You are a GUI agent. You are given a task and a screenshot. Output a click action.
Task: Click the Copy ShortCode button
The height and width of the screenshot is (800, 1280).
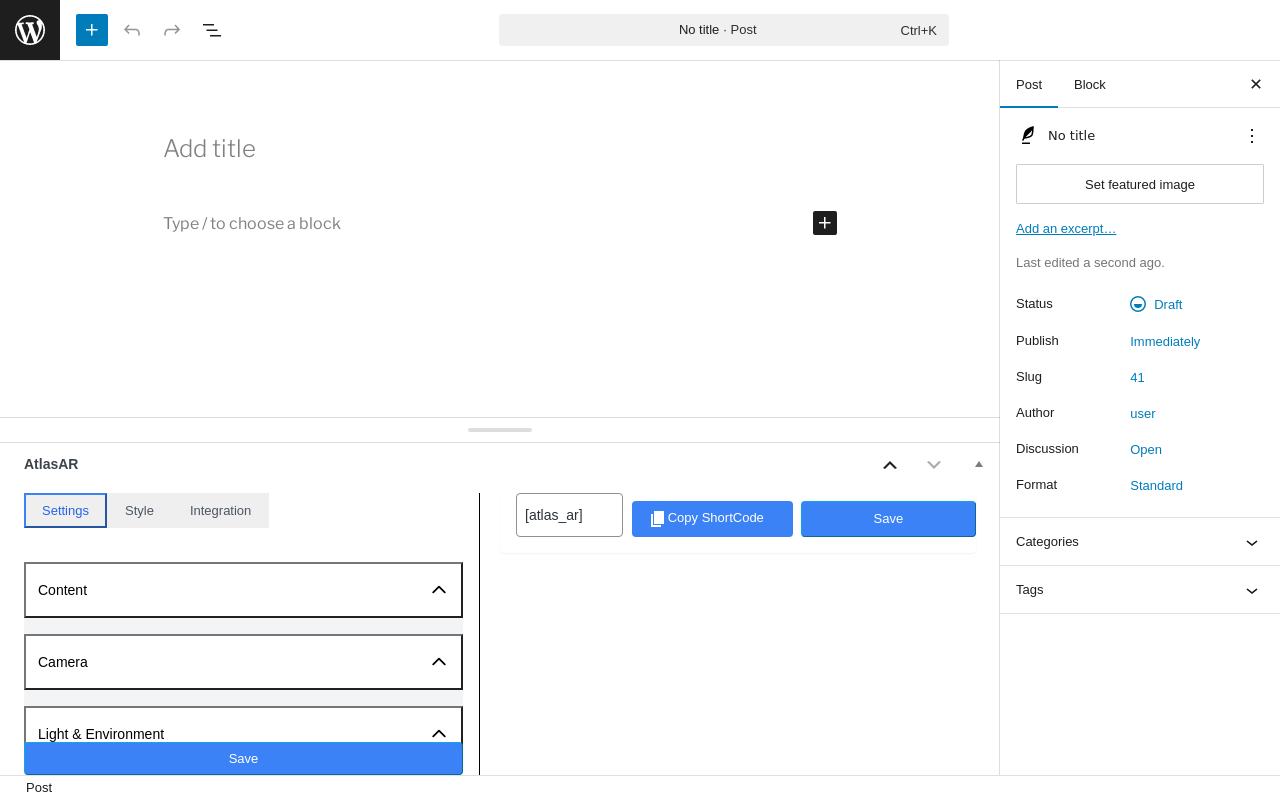pos(712,518)
